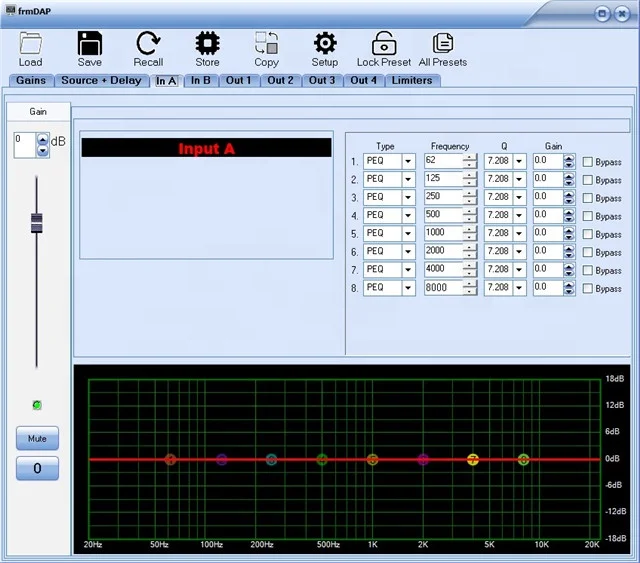
Task: Click the vertical Gain fader handle
Action: coord(37,222)
